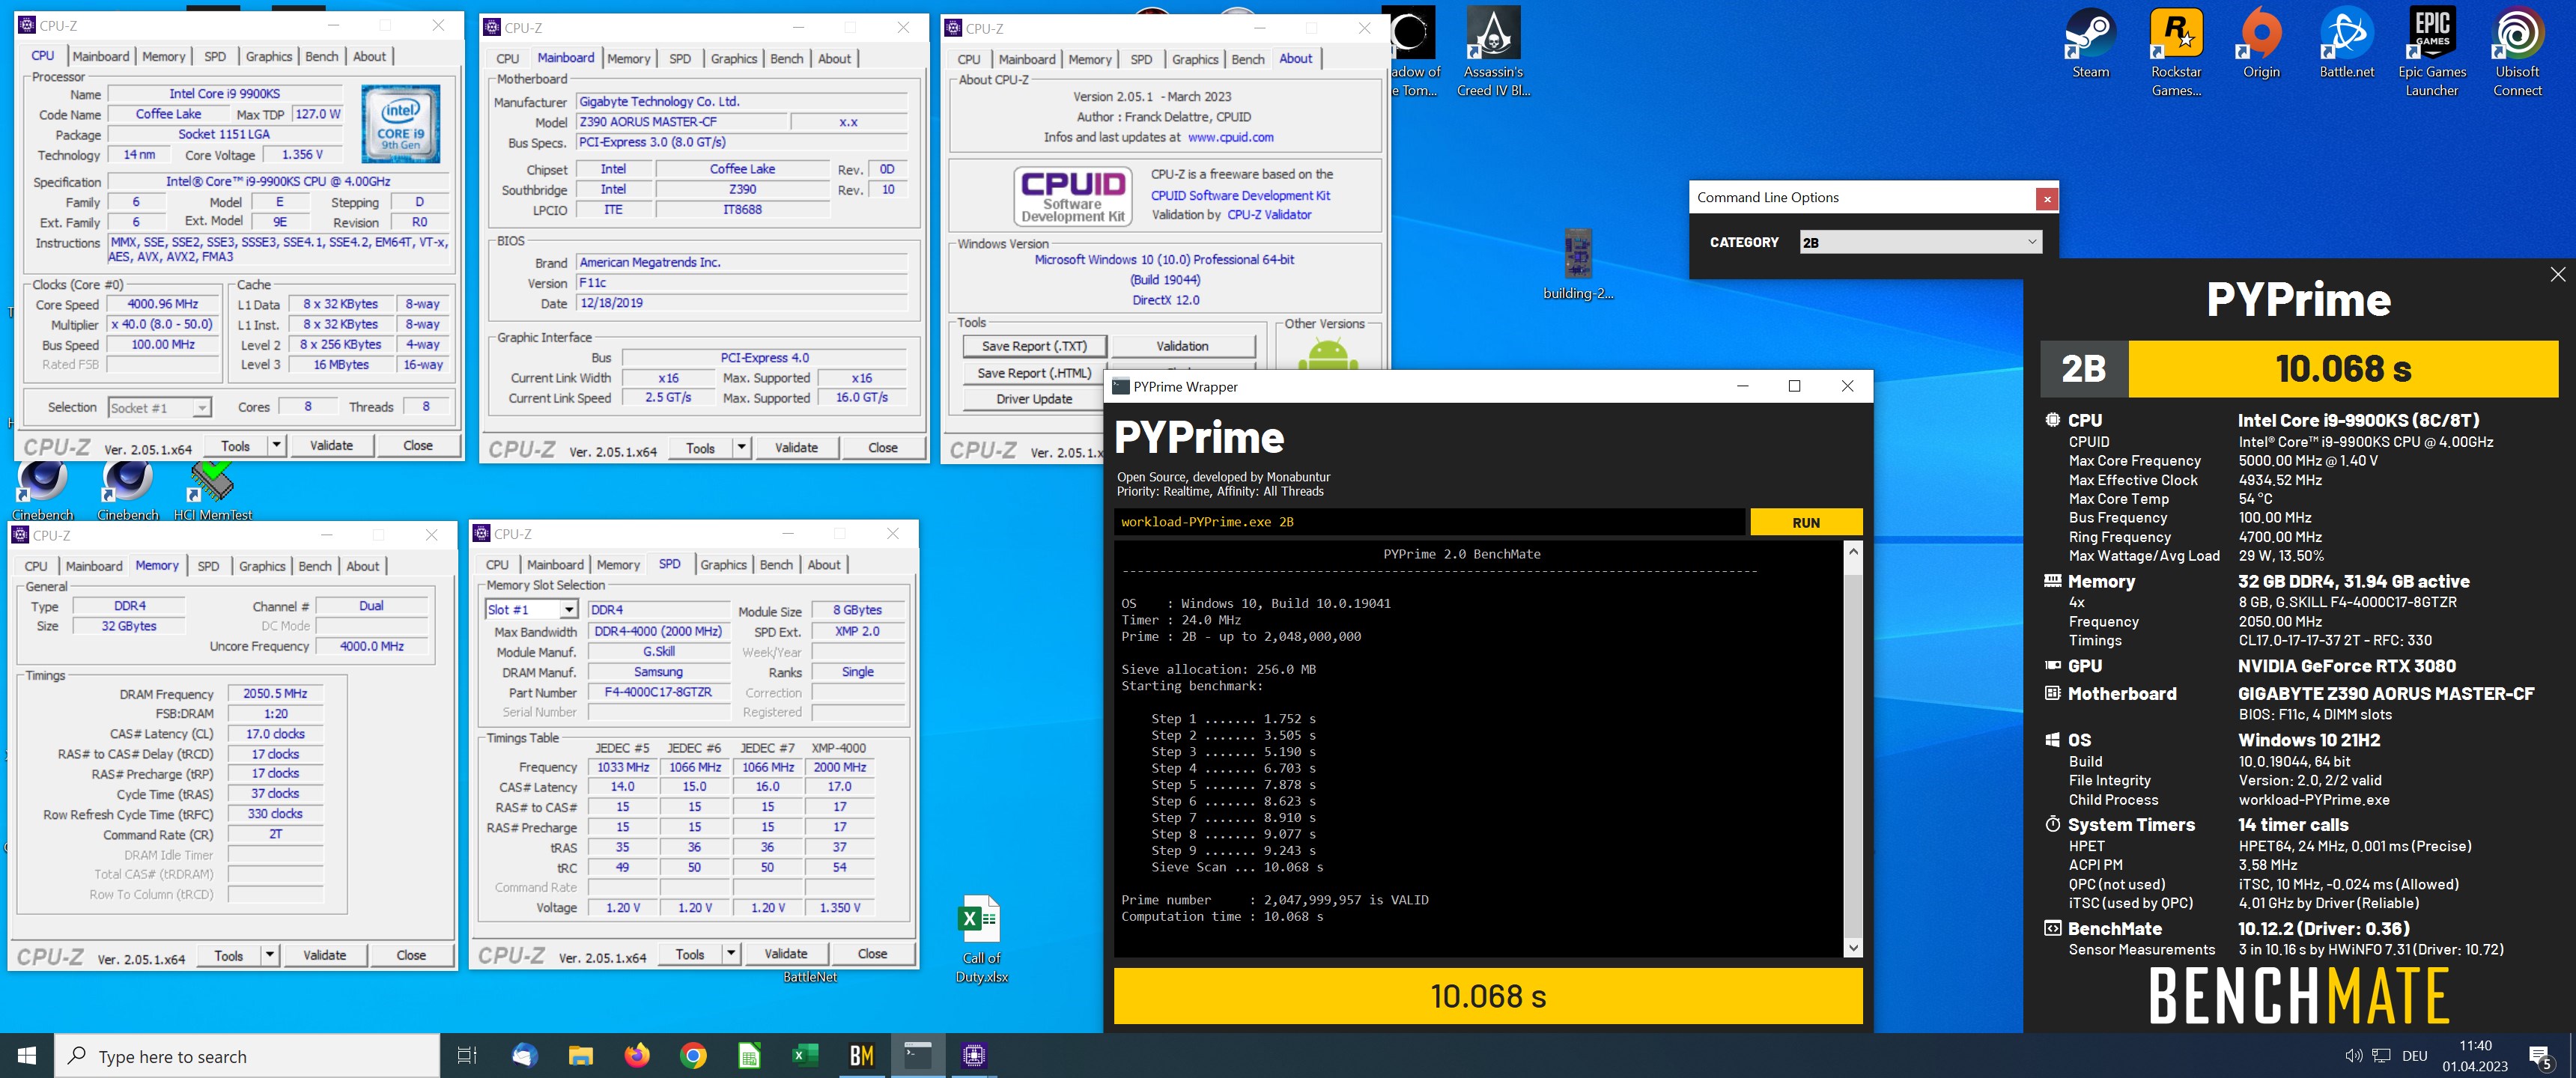2576x1078 pixels.
Task: Click the Driver Update button
Action: tap(1034, 399)
